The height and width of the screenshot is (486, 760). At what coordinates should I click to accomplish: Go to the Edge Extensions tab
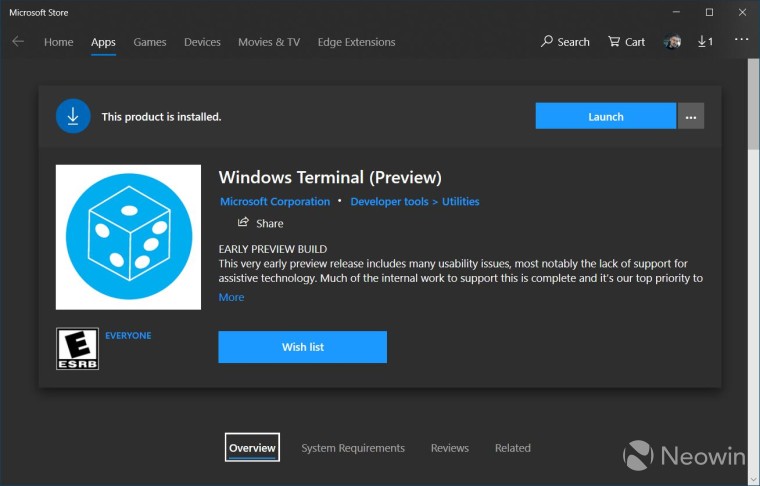click(356, 42)
